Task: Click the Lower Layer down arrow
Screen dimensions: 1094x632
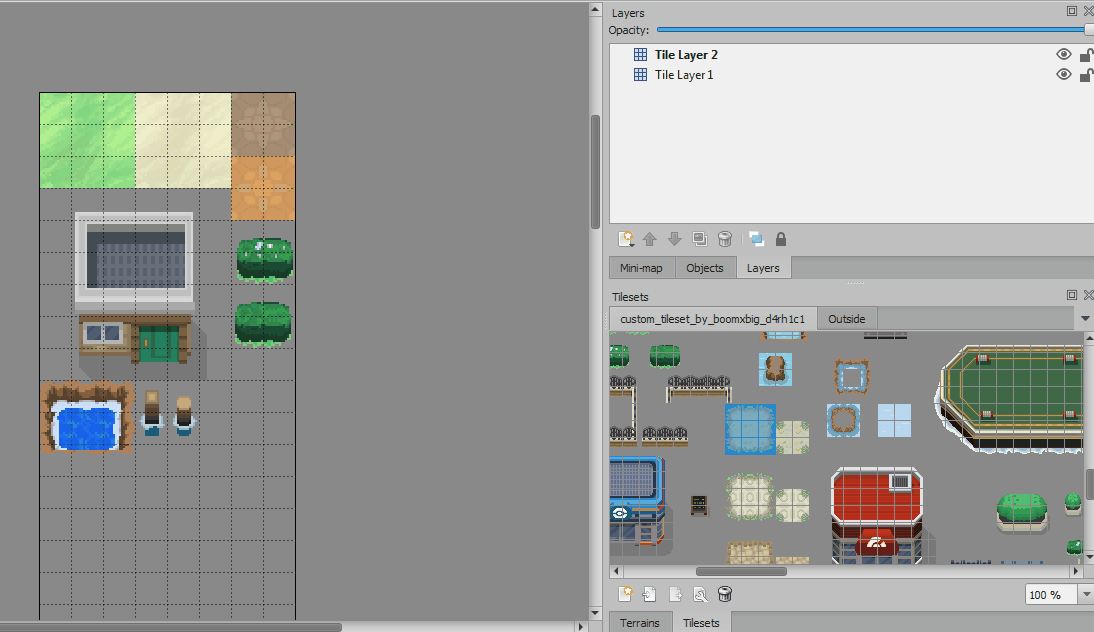Action: tap(675, 239)
